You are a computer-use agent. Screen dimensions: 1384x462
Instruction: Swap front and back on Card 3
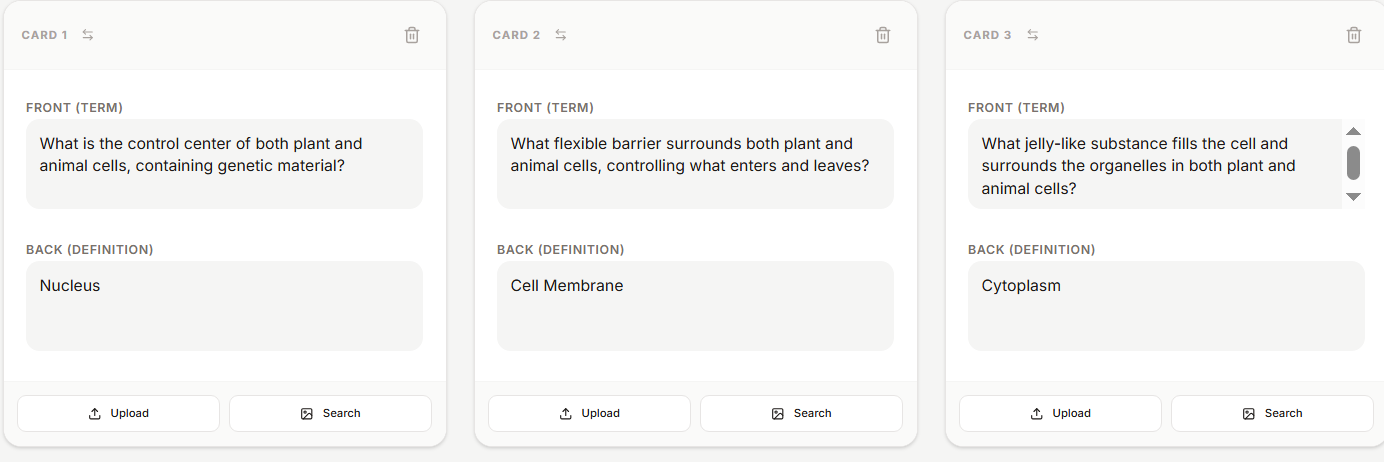[1033, 35]
